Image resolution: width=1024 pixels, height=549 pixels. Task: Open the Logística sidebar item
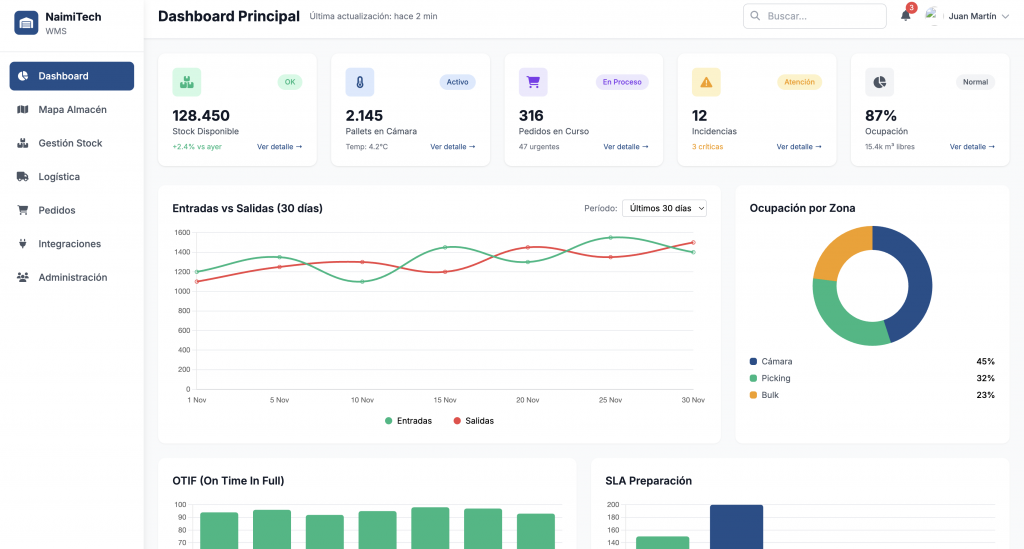tap(59, 177)
